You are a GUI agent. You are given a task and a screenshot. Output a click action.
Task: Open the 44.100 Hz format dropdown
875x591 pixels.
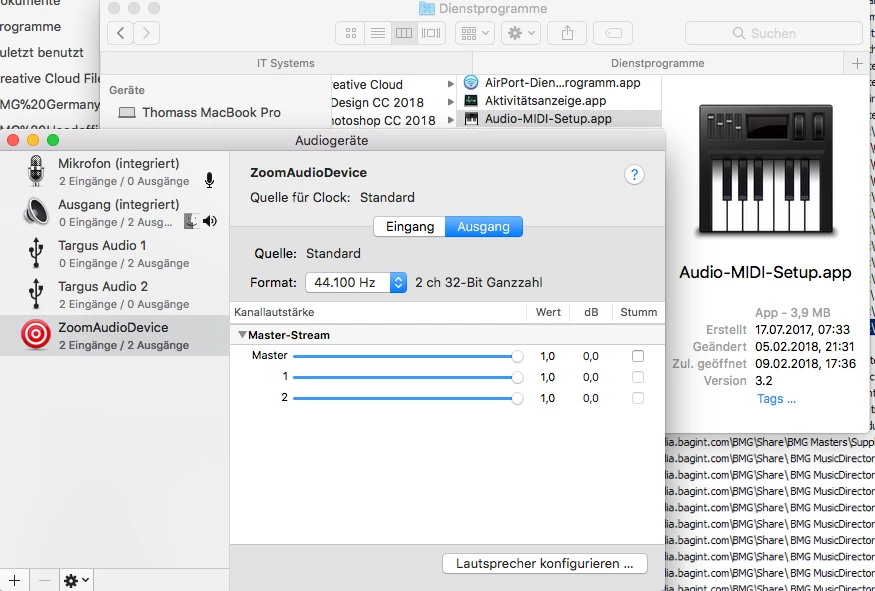click(356, 282)
